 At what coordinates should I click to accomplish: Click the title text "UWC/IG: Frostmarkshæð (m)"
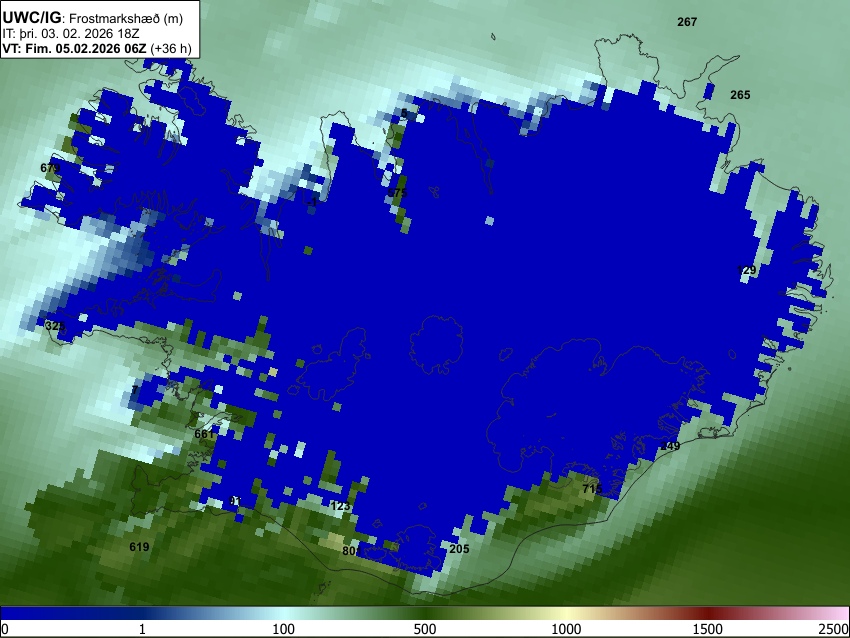[93, 18]
